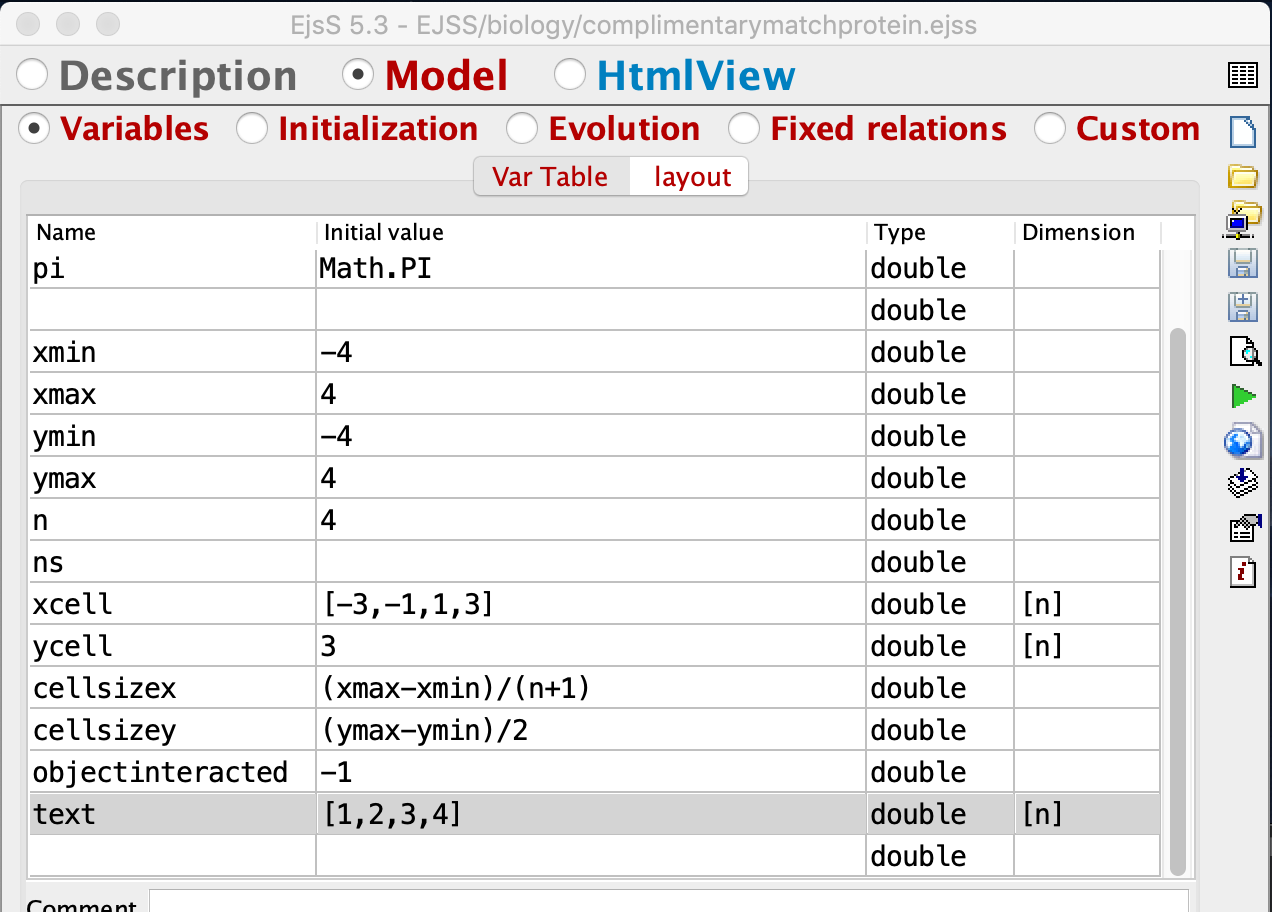Save the simulation with the floppy disk icon
This screenshot has height=912, width=1272.
pos(1242,263)
